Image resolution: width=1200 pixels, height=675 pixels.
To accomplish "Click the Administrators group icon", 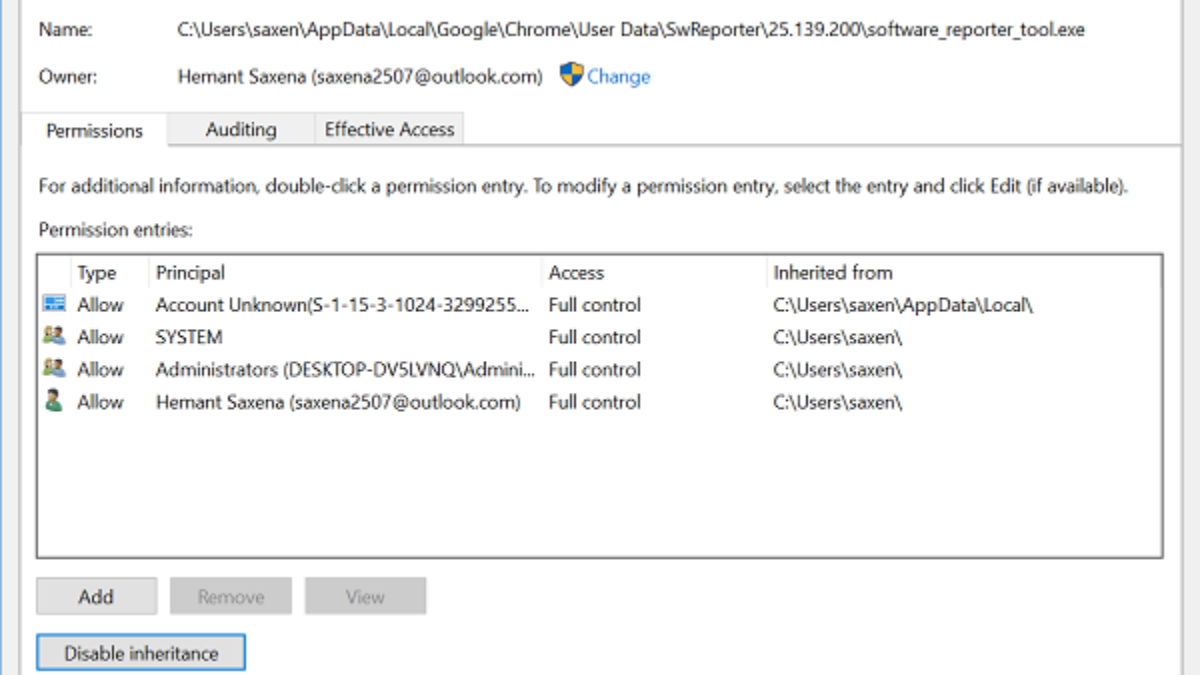I will click(54, 369).
